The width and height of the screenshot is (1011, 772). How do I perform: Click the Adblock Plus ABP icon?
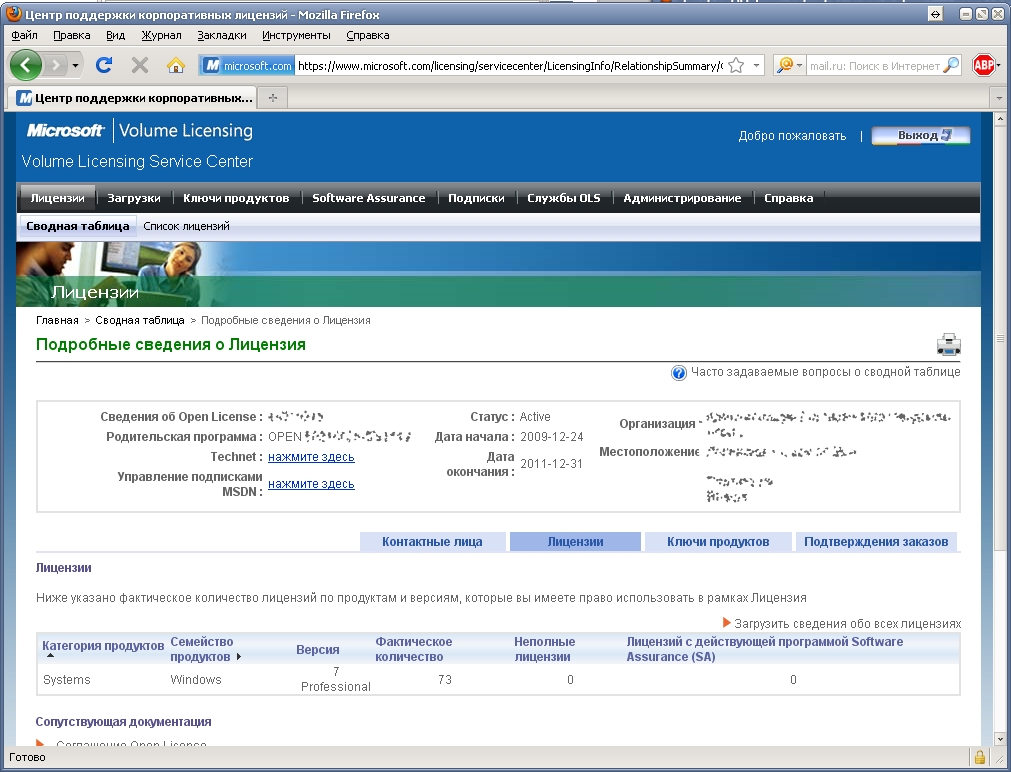tap(983, 65)
